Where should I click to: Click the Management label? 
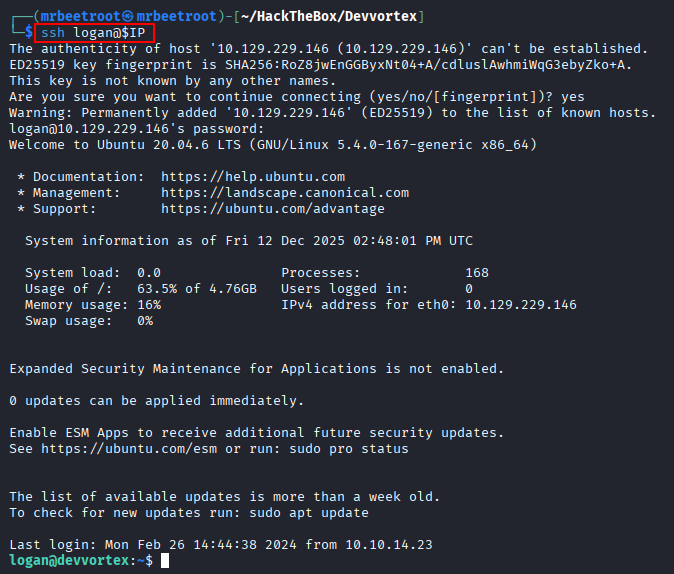pyautogui.click(x=77, y=193)
